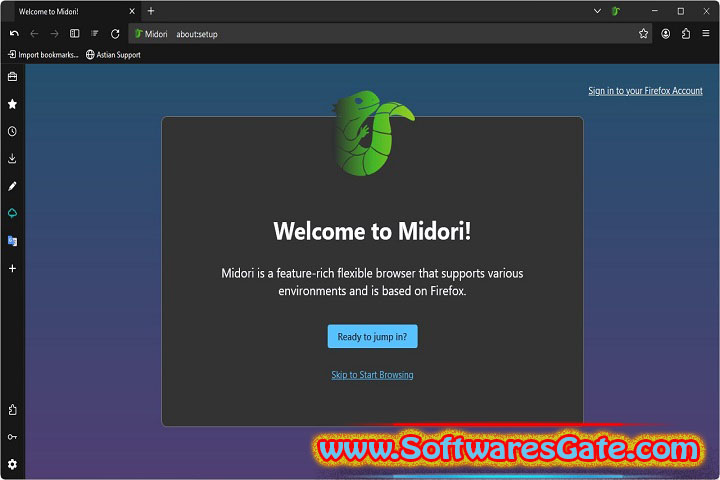Open the tab list icon beside reload
720x480 pixels.
[x=95, y=34]
